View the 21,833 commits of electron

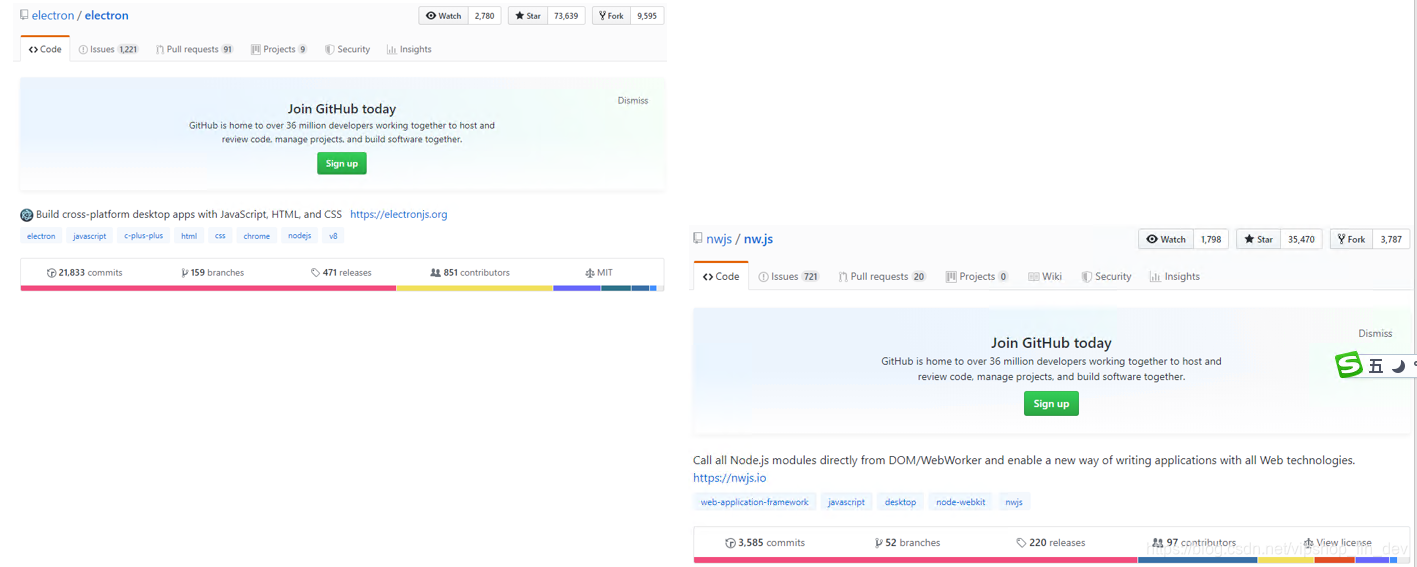tap(85, 272)
